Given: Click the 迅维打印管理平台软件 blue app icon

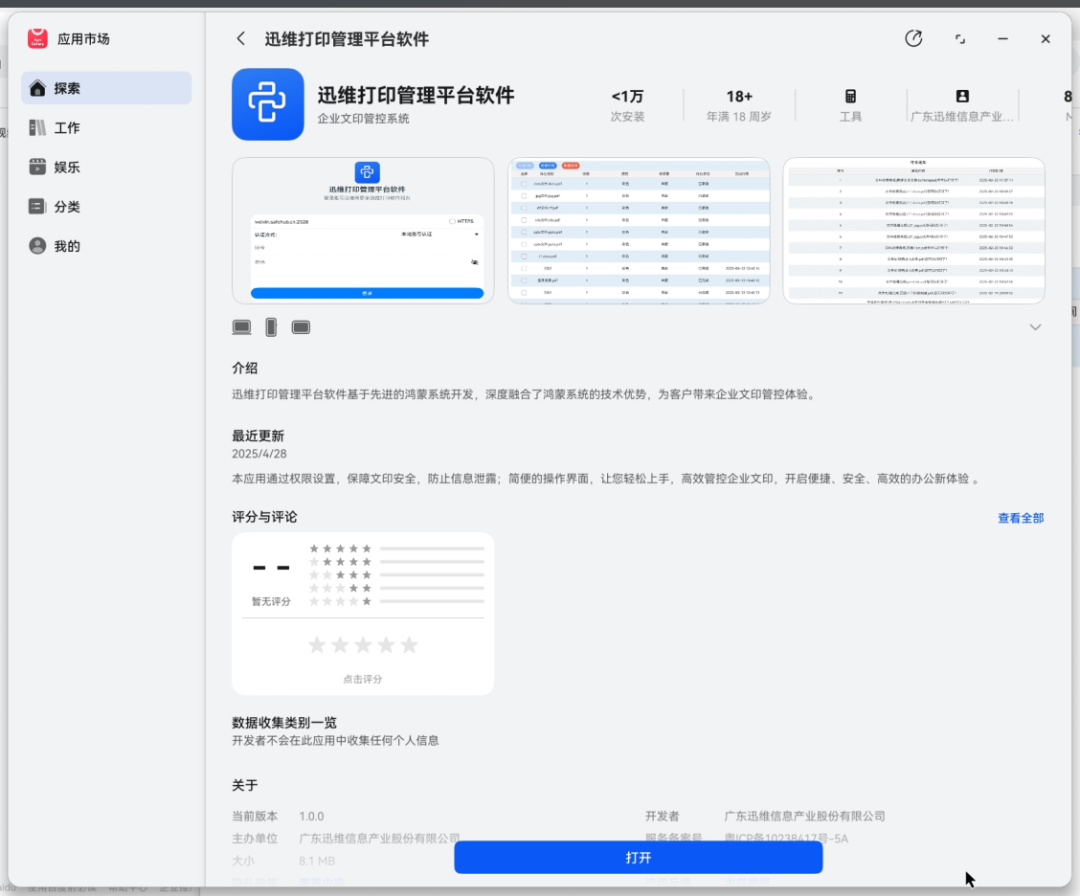Looking at the screenshot, I should 267,104.
